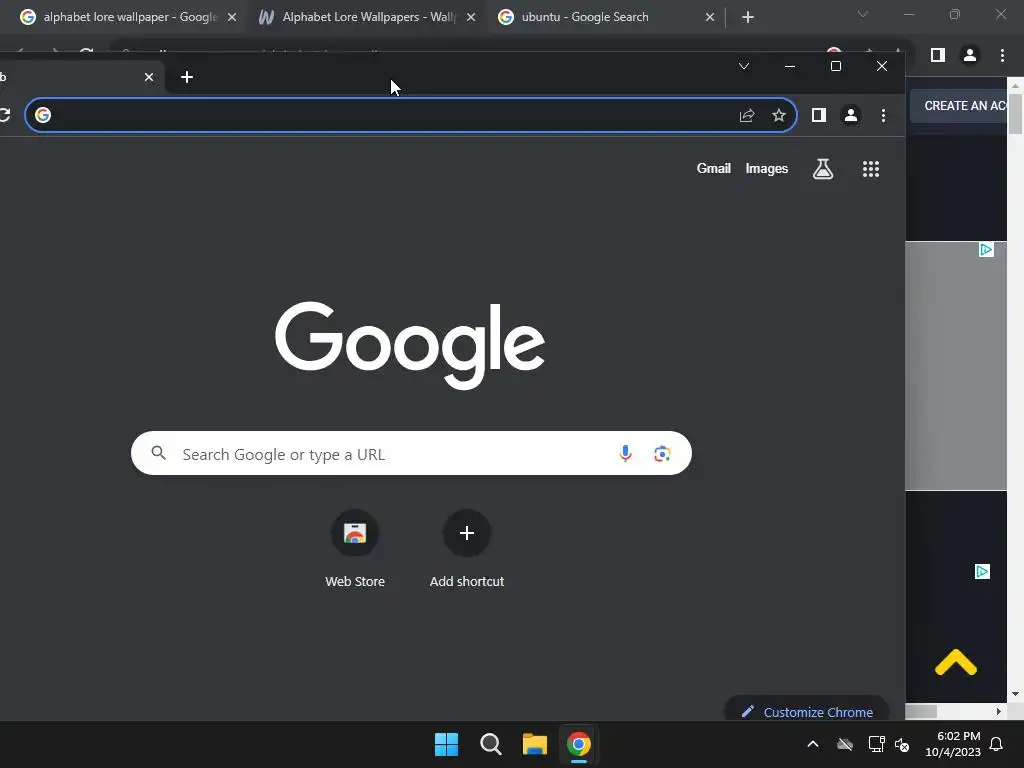Viewport: 1024px width, 768px height.
Task: Click the magnifier icon in Google search box
Action: tap(159, 453)
